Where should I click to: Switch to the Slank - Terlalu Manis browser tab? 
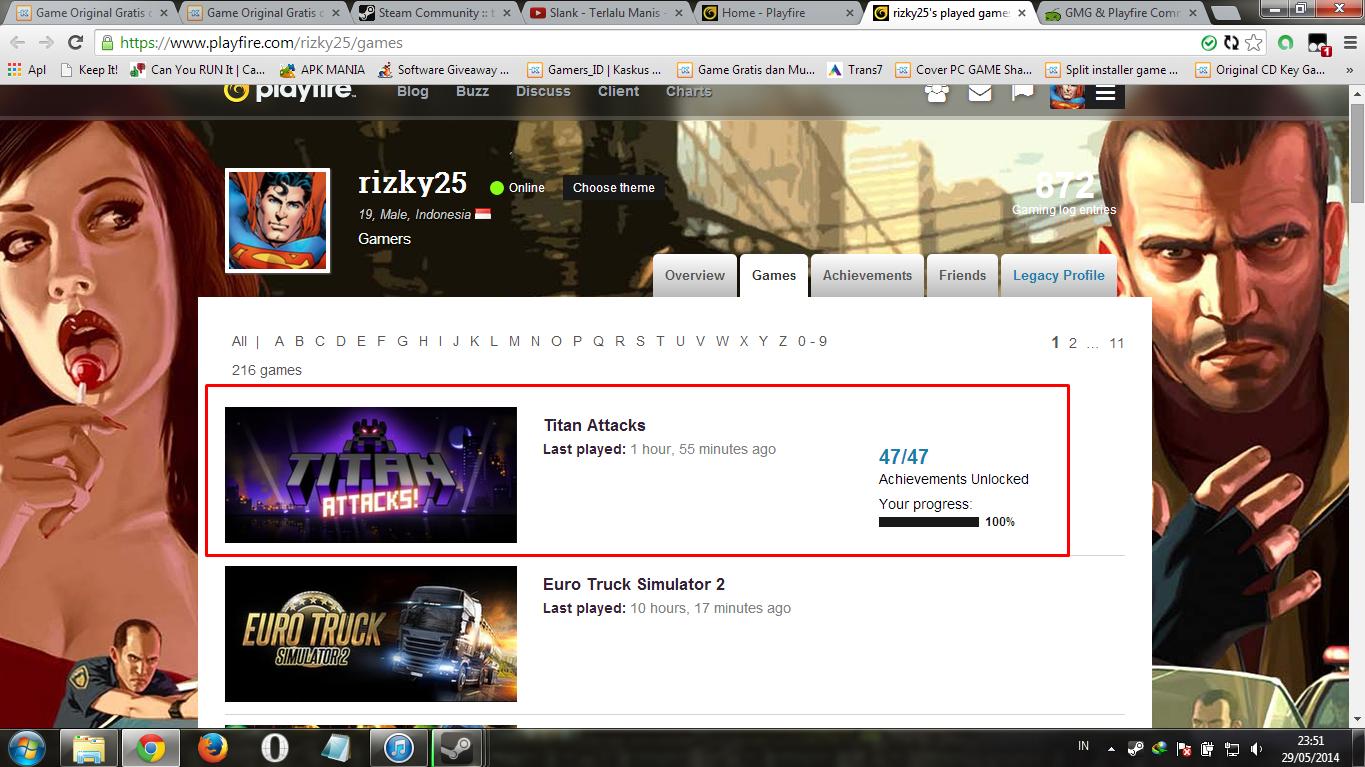(606, 13)
